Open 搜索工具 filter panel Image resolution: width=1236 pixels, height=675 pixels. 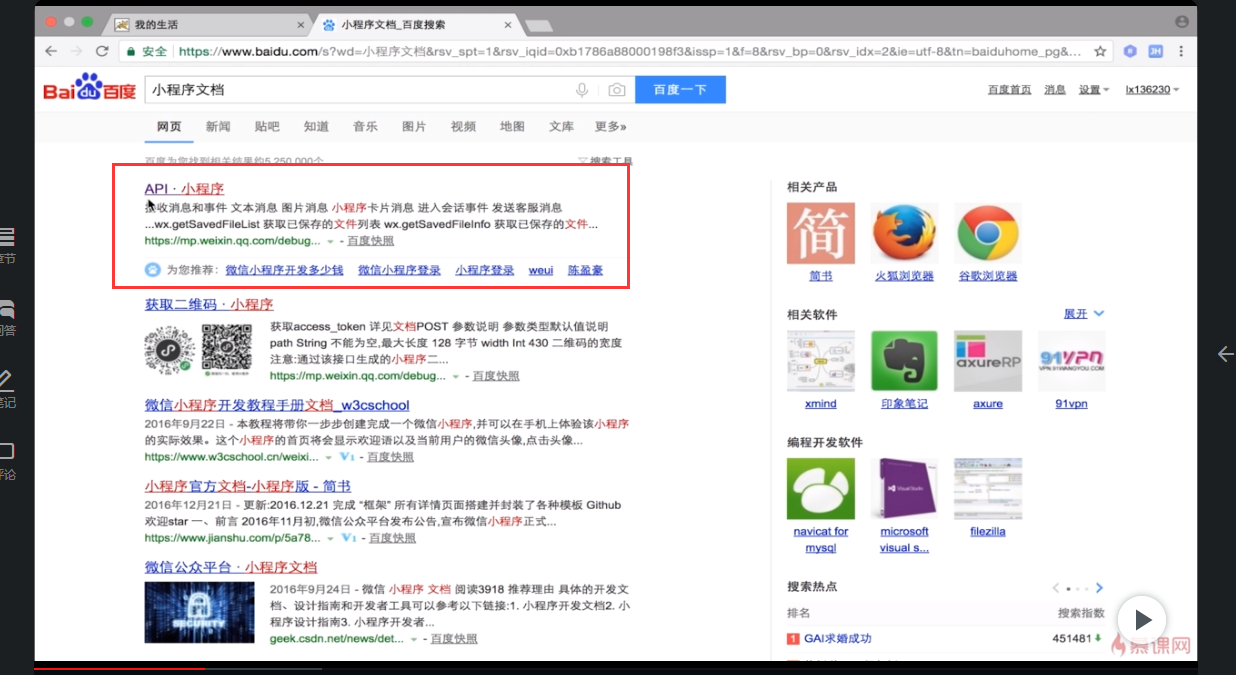[x=605, y=161]
